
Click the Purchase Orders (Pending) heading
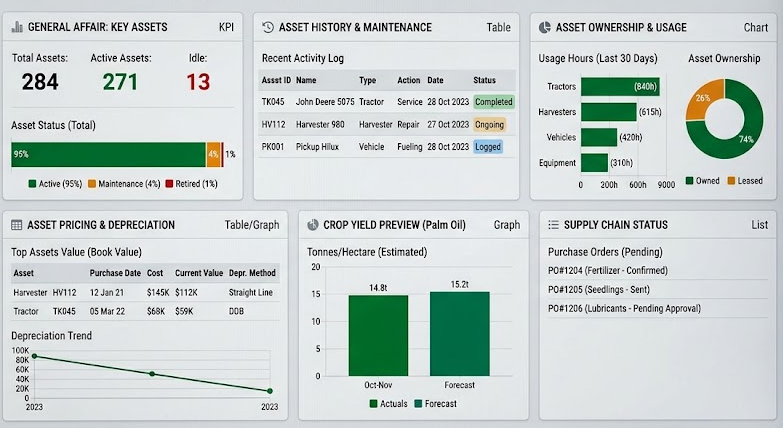coord(605,252)
